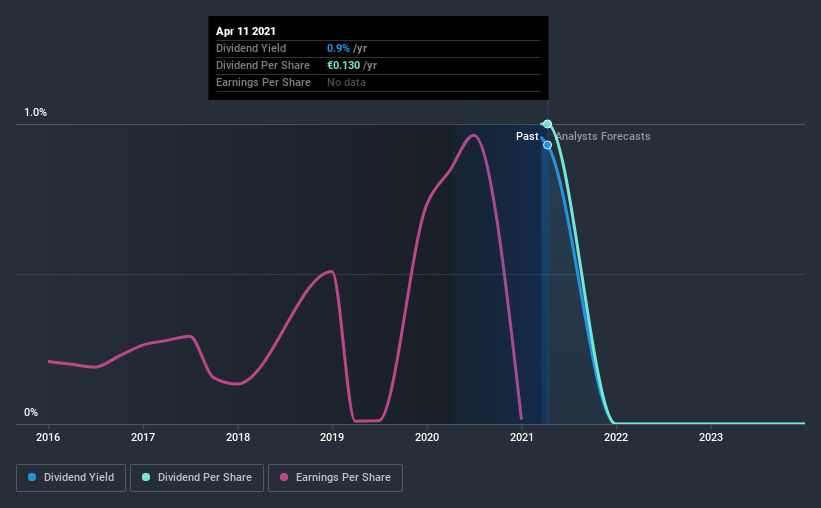The width and height of the screenshot is (821, 508).
Task: Click the 2016 x-axis year label
Action: [x=48, y=437]
